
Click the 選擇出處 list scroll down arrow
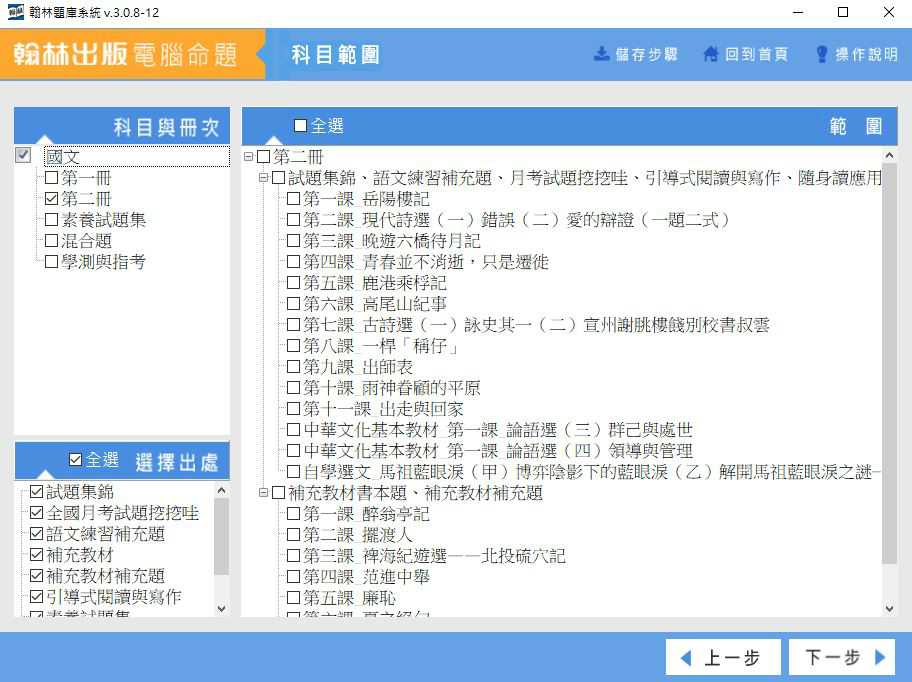click(221, 609)
